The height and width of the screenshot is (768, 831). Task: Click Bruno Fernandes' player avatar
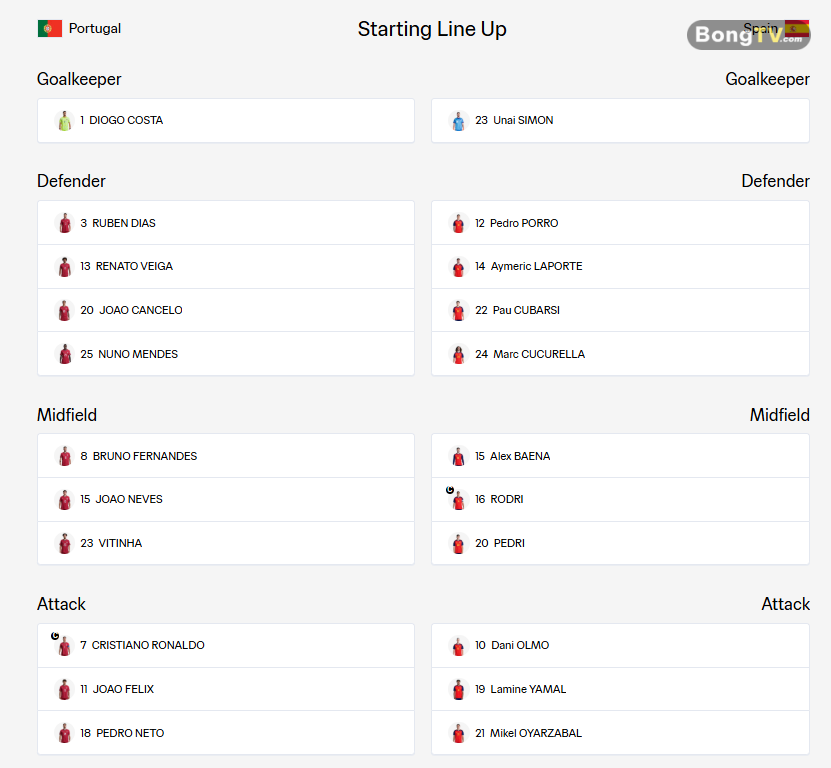coord(65,456)
